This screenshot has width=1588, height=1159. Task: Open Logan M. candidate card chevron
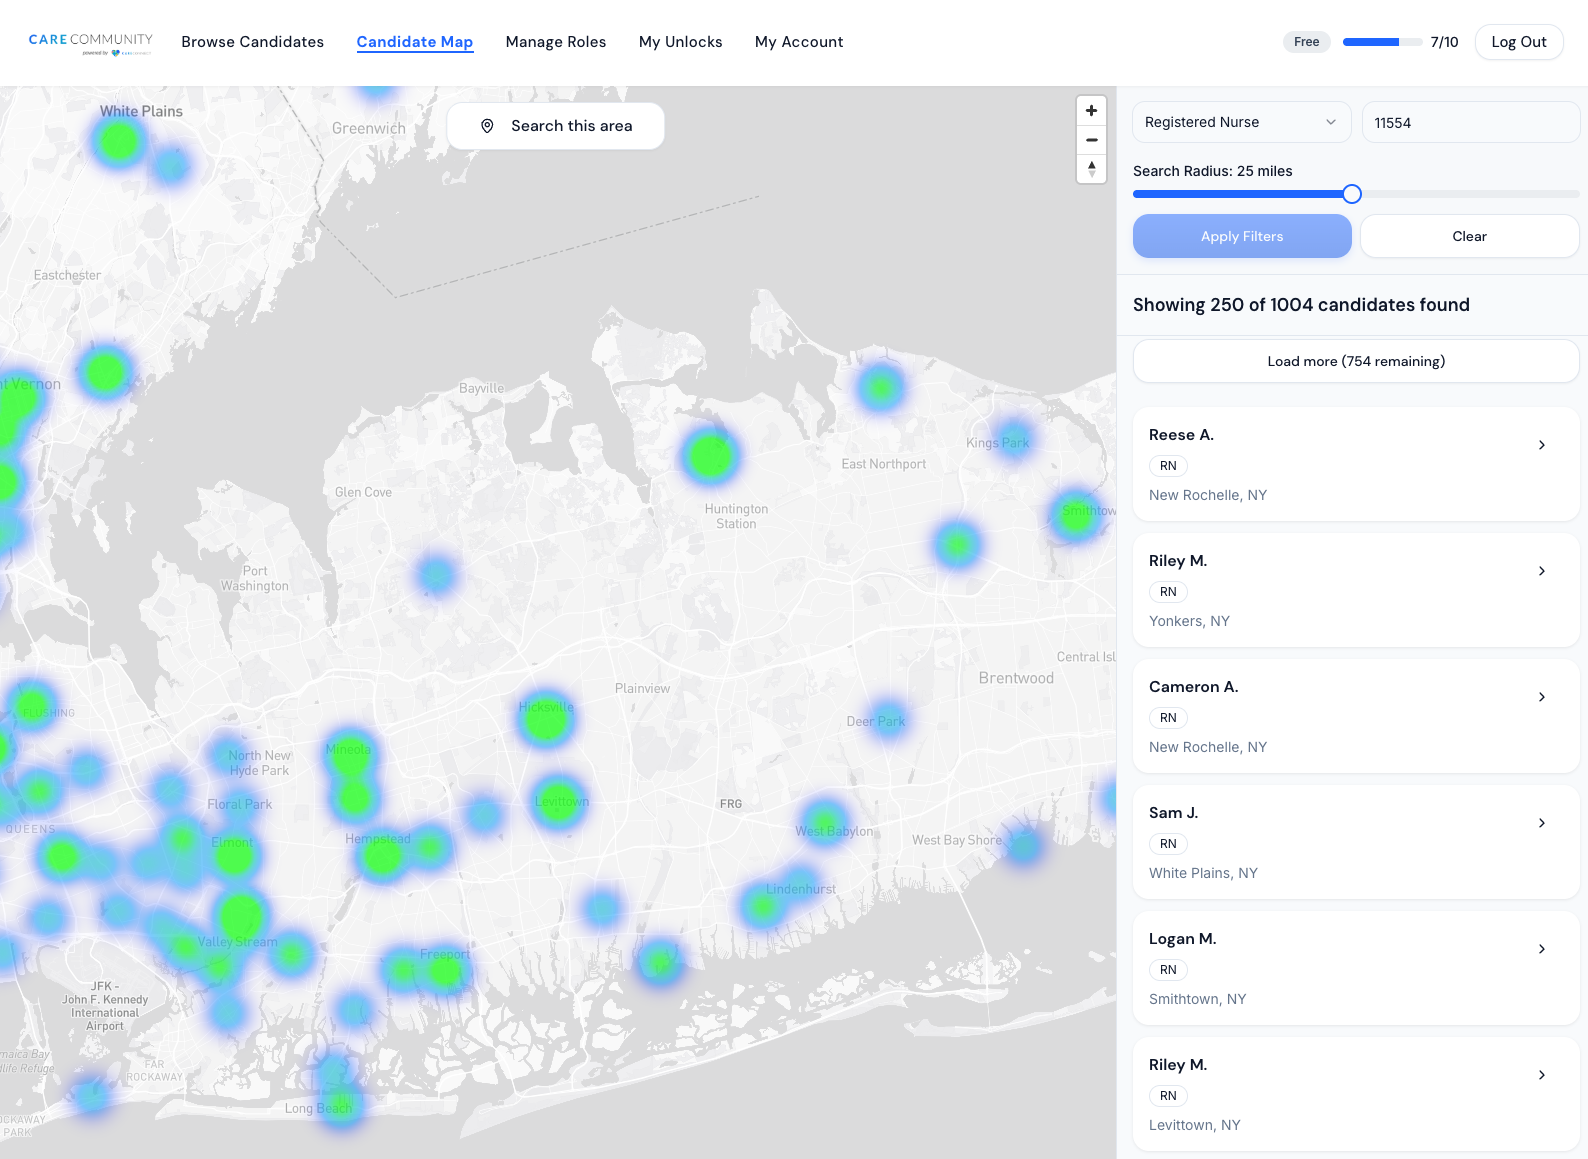coord(1541,949)
